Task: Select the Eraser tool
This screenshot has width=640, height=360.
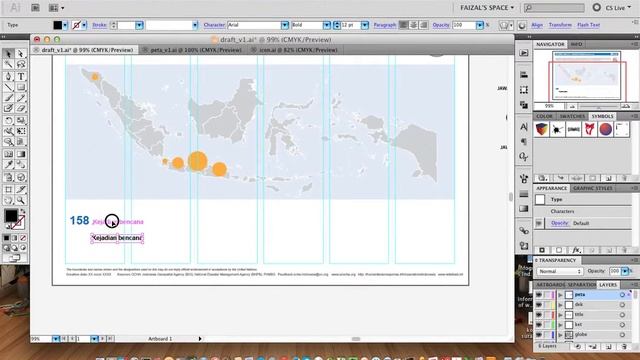Action: (x=21, y=108)
